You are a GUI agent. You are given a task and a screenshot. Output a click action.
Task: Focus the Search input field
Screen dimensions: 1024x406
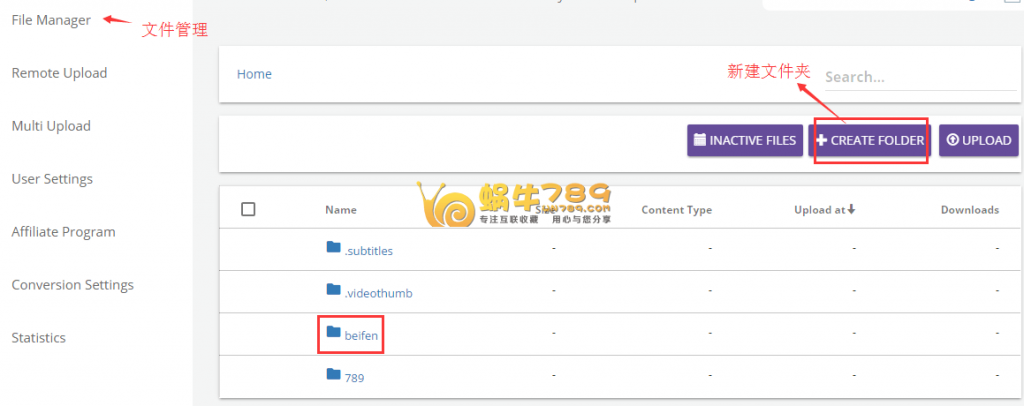click(x=915, y=77)
